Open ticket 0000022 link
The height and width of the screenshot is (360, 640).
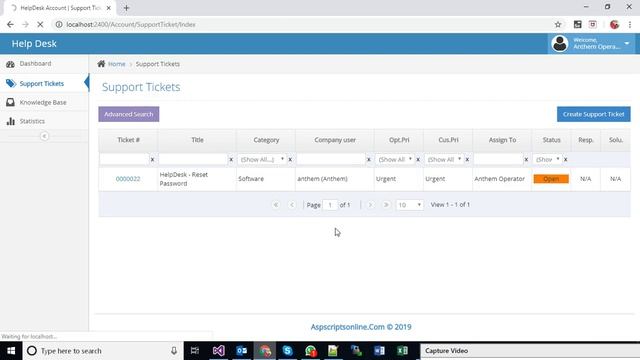pyautogui.click(x=128, y=179)
